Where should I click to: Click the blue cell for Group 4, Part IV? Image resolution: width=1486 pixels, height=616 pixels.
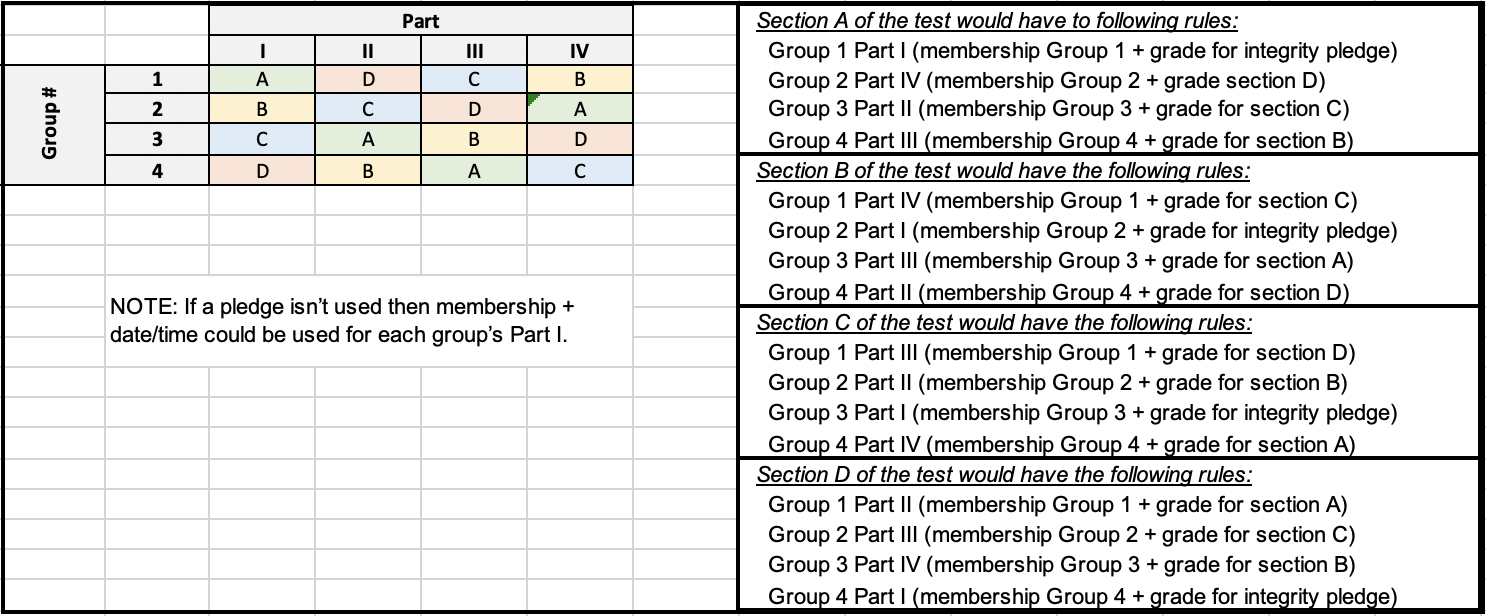point(580,171)
